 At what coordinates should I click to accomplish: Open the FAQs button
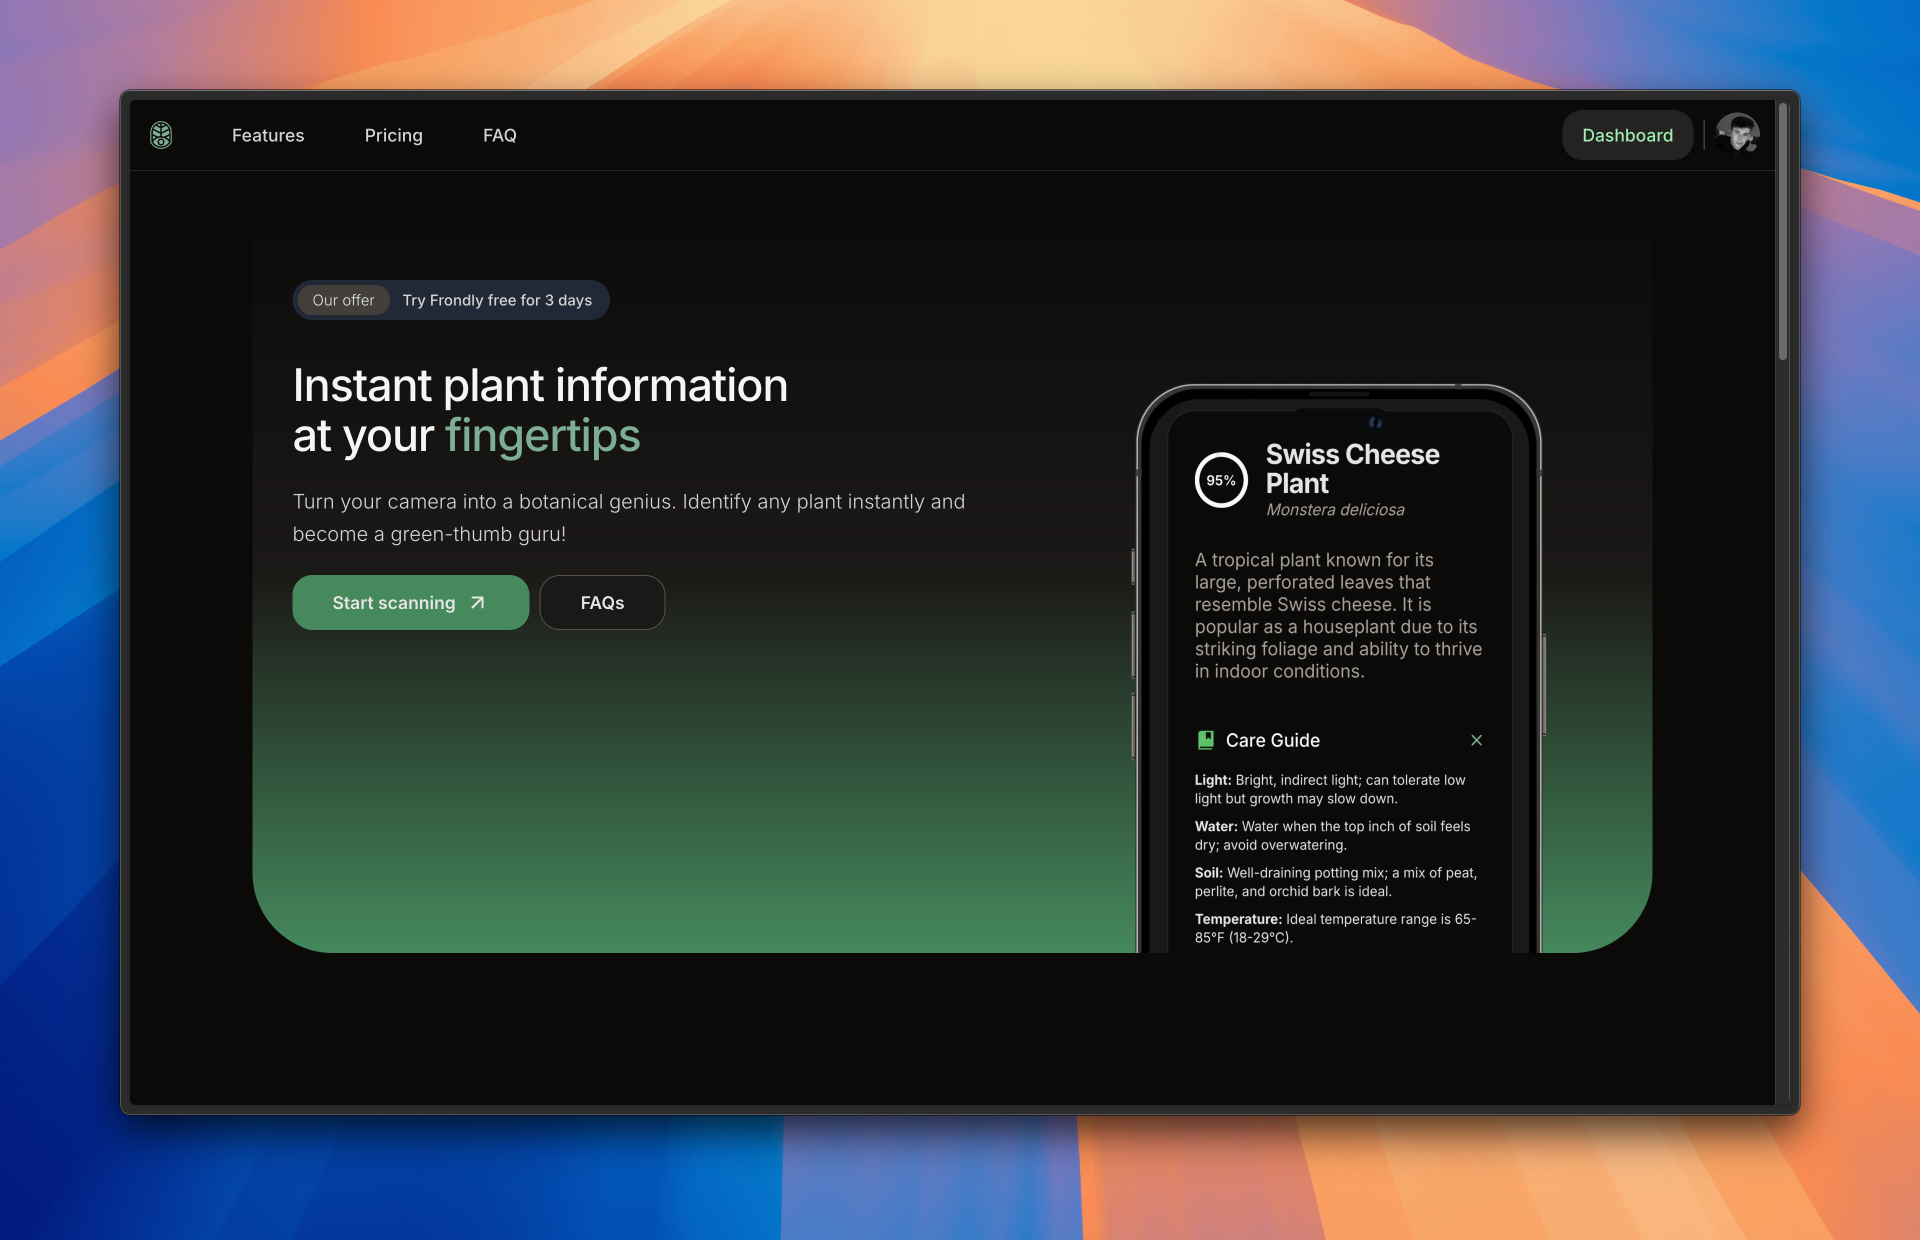602,602
